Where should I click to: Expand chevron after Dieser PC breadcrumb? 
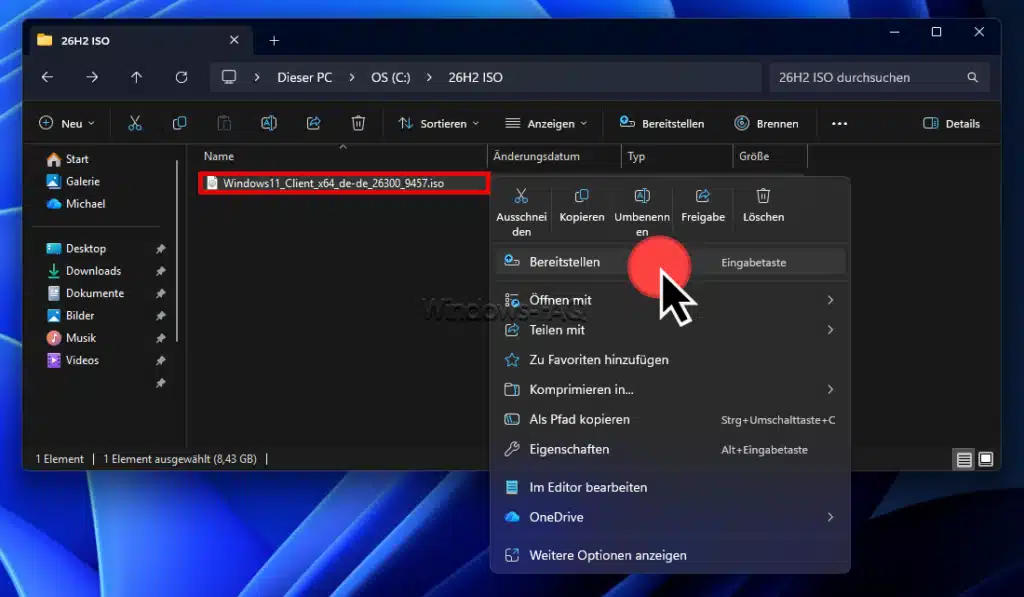click(x=352, y=77)
